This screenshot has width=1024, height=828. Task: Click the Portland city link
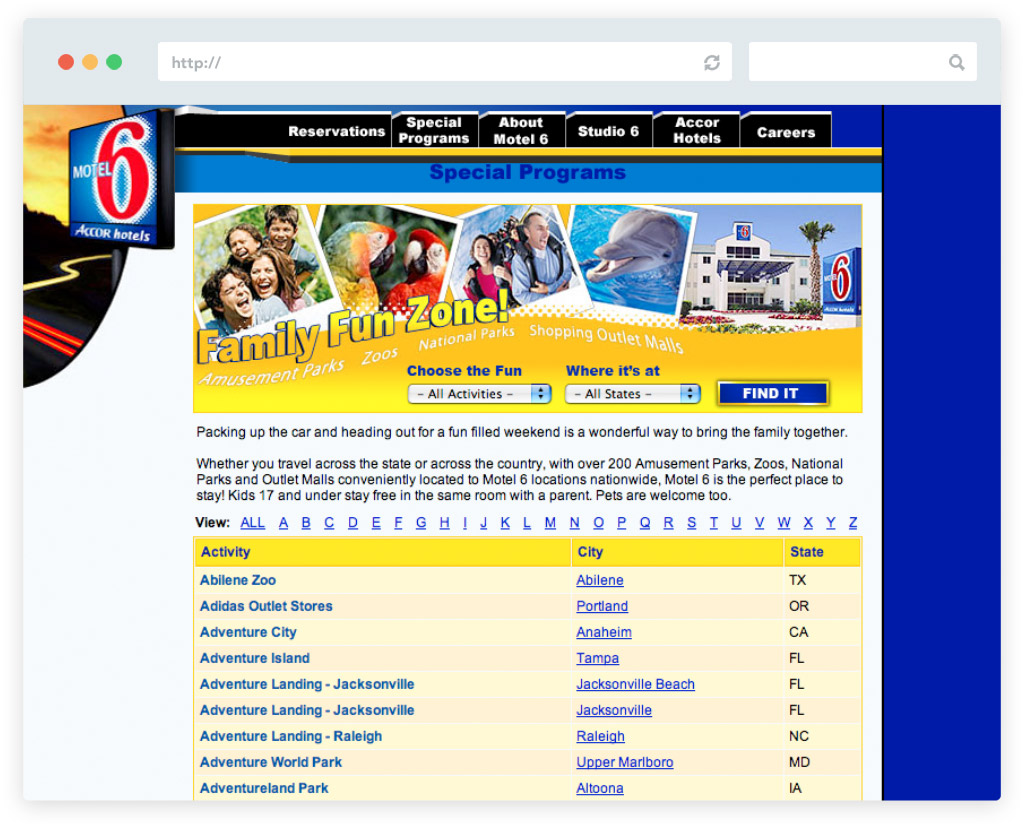[601, 606]
